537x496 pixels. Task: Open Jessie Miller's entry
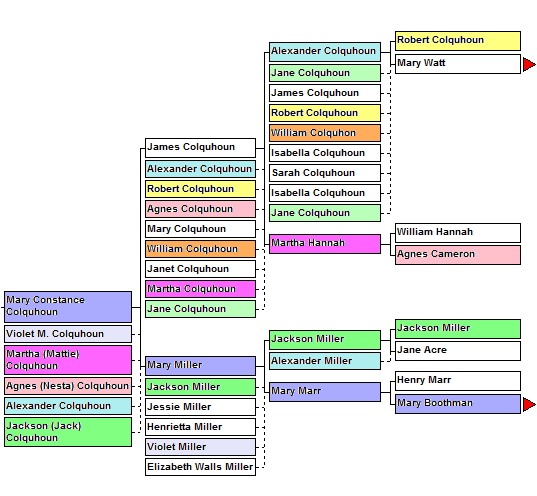click(x=200, y=407)
